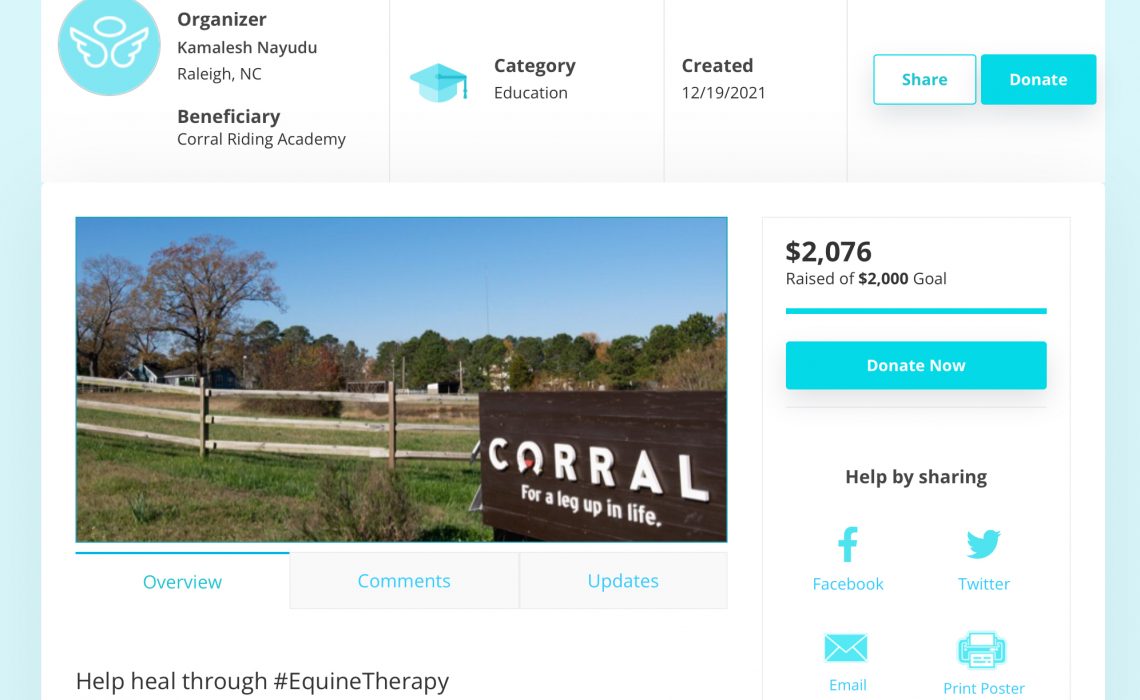Screen dimensions: 1140x700
Task: Click the organizer angel wings avatar
Action: pyautogui.click(x=109, y=45)
